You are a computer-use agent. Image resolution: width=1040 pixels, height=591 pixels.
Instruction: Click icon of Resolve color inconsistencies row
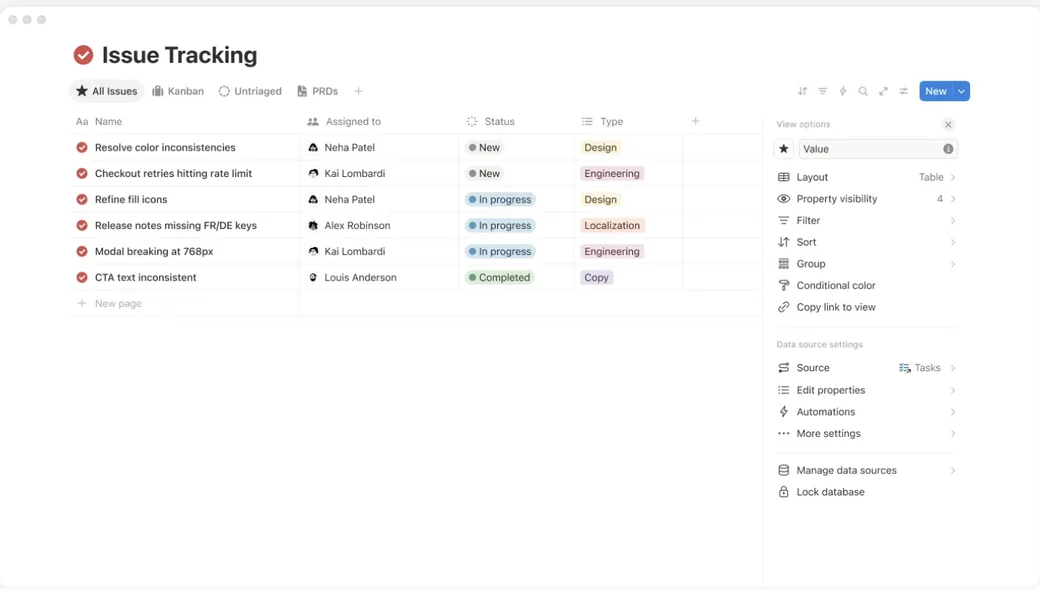coord(82,147)
